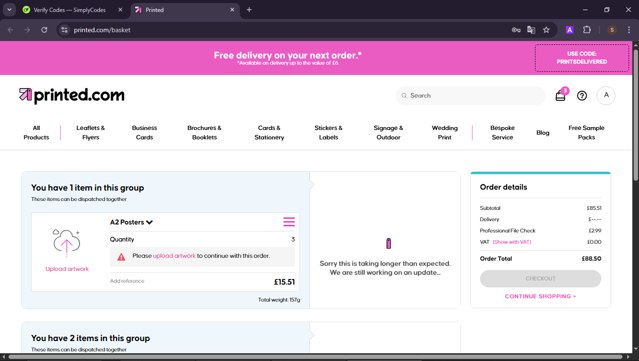Go forward in browser history
The image size is (639, 361).
27,30
